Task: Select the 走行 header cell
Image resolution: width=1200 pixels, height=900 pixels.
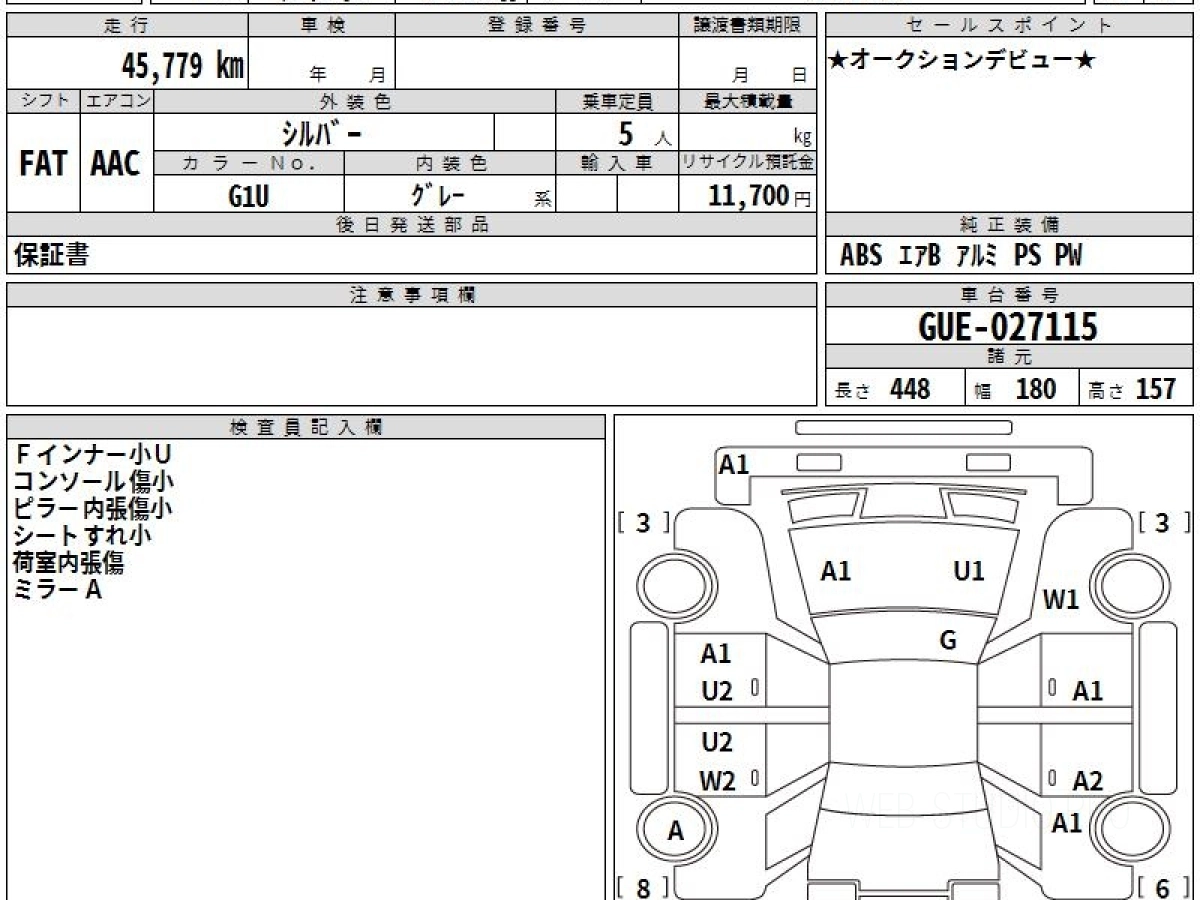Action: pyautogui.click(x=127, y=26)
